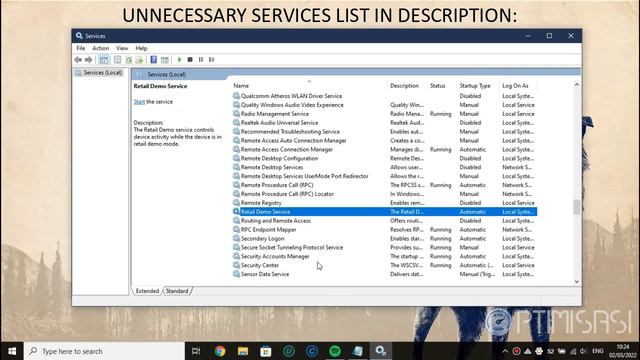The width and height of the screenshot is (640, 360).
Task: Show hidden system tray icons chevron
Action: (x=505, y=351)
